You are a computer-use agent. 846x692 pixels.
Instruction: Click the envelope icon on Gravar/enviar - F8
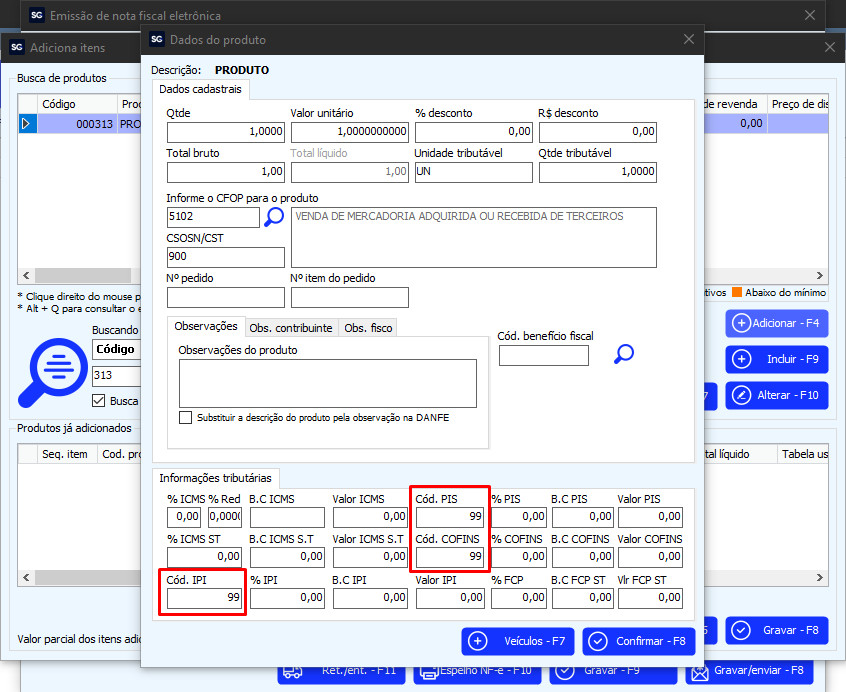click(x=700, y=672)
